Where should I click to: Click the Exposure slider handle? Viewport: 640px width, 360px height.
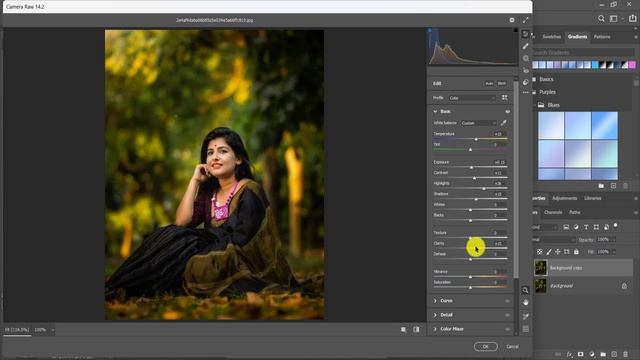(471, 167)
